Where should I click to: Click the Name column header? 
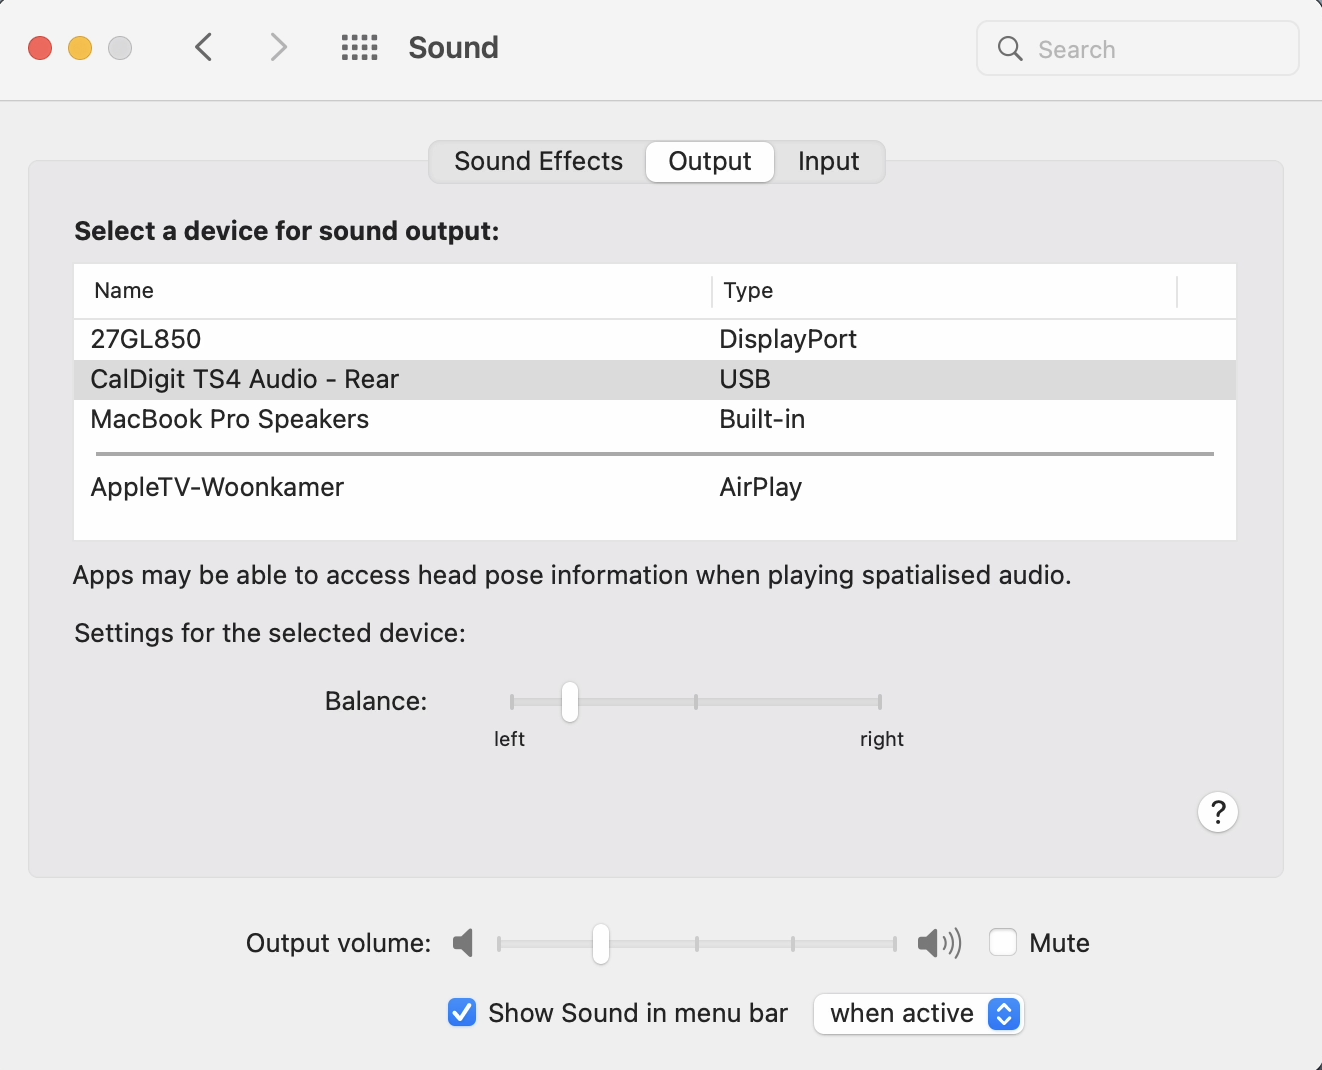[x=393, y=291]
